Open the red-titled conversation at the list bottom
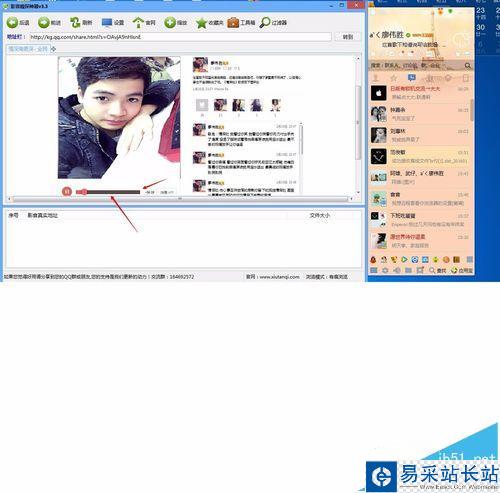500x493 pixels. [420, 241]
